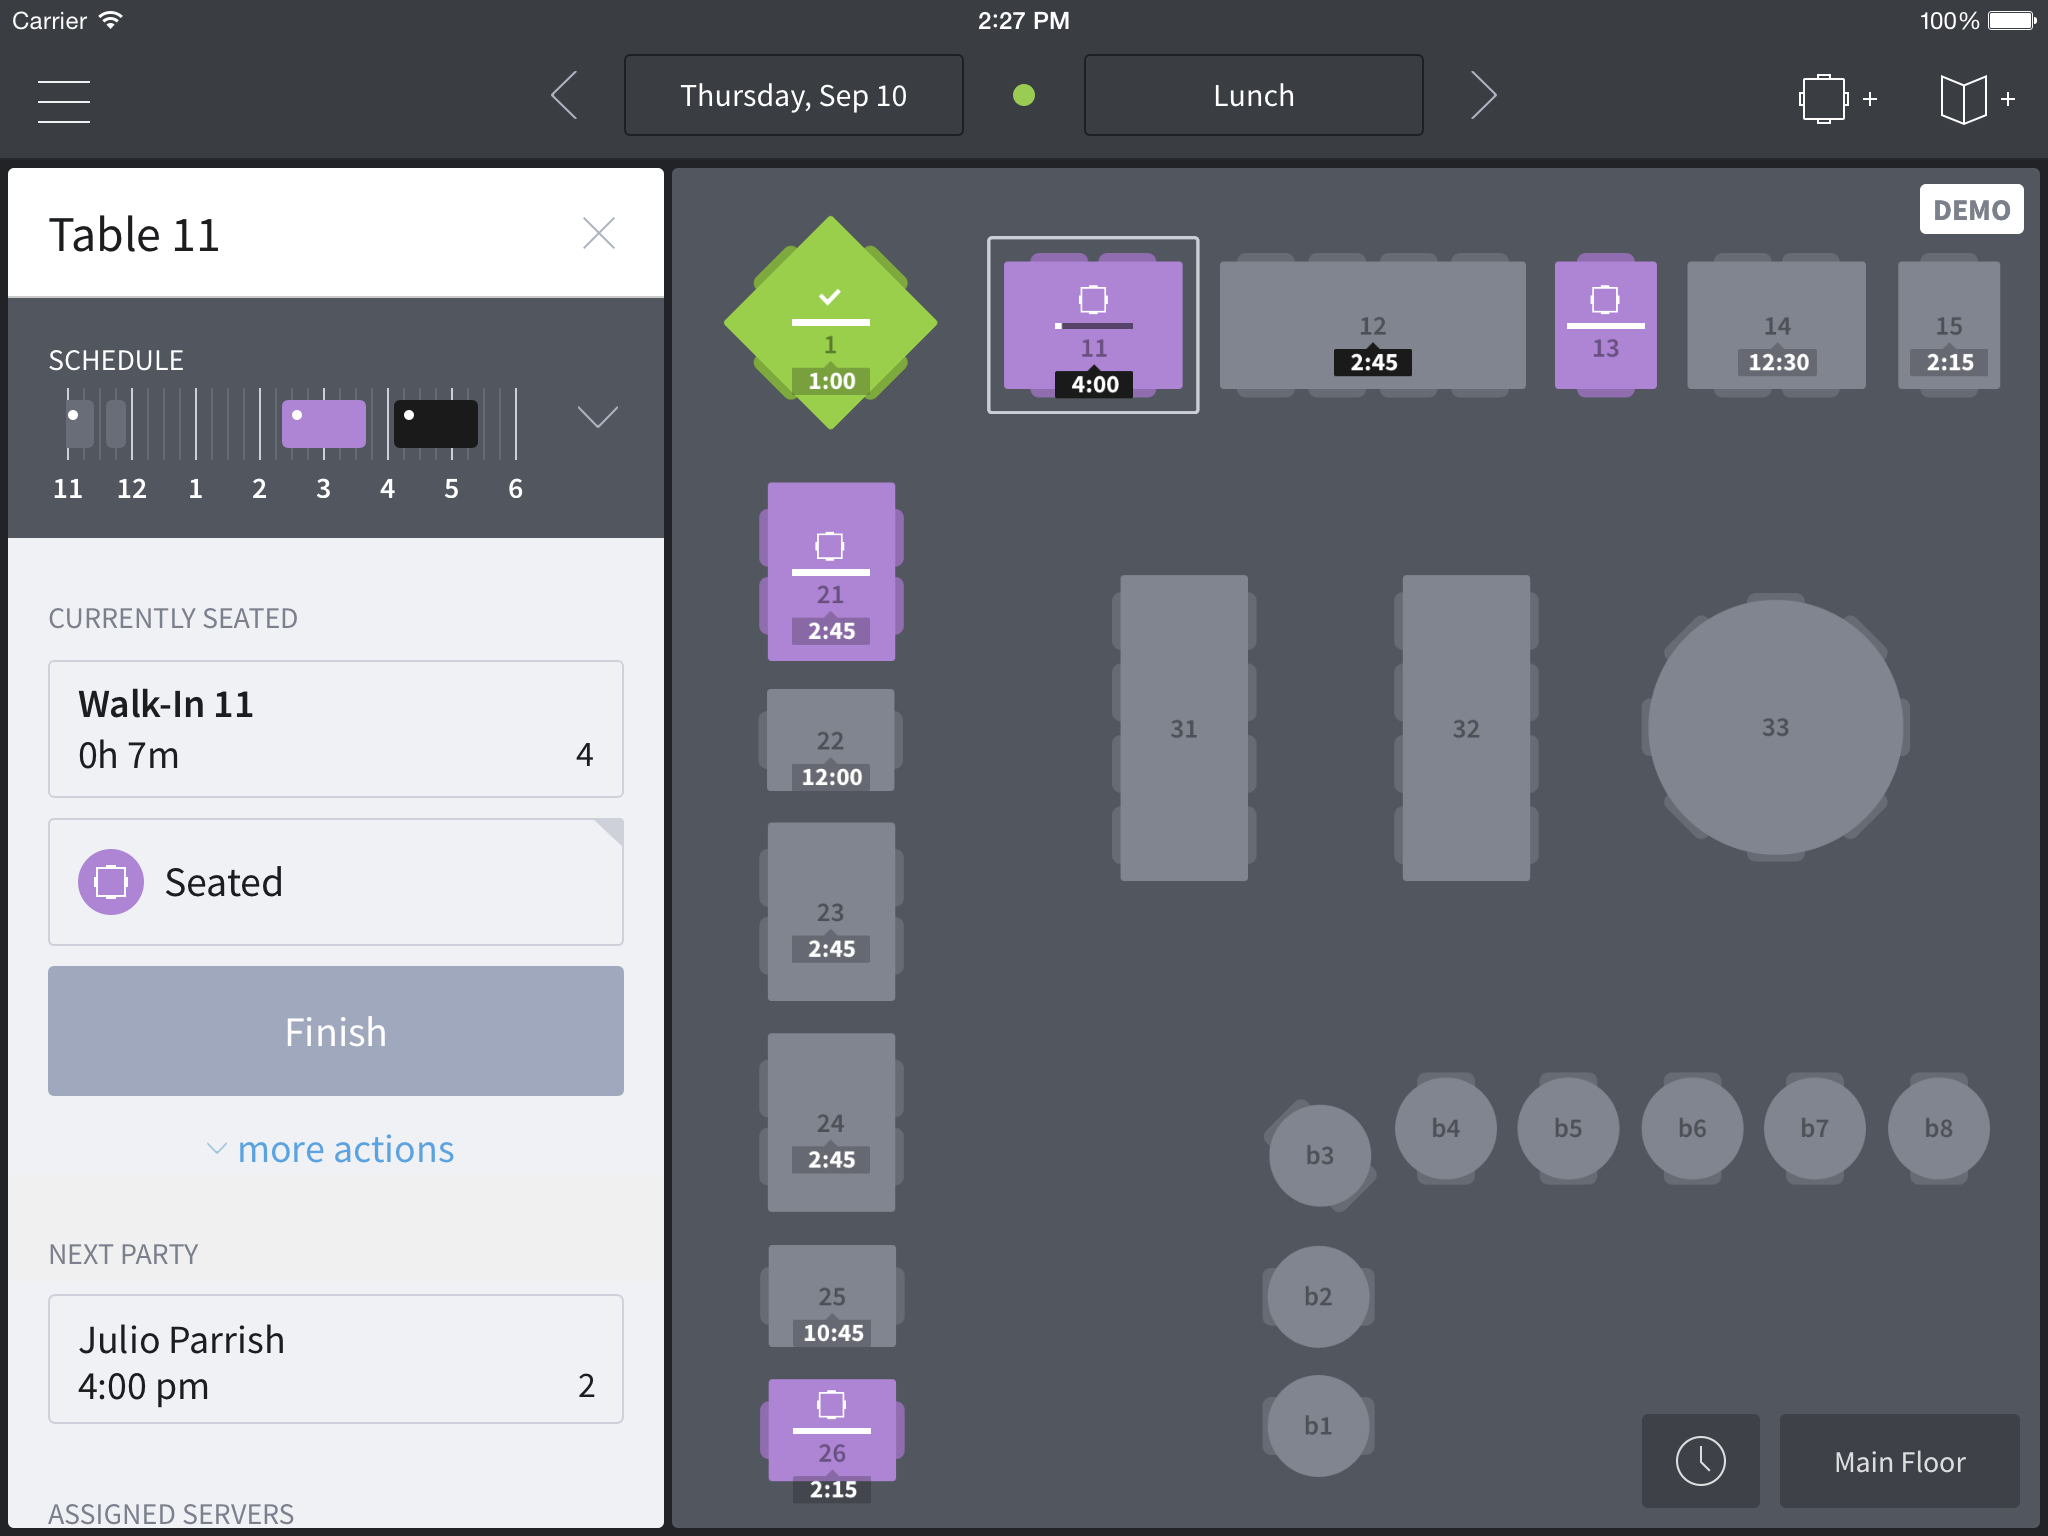Tap the add walk-in table icon
The height and width of the screenshot is (1536, 2048).
point(1836,98)
